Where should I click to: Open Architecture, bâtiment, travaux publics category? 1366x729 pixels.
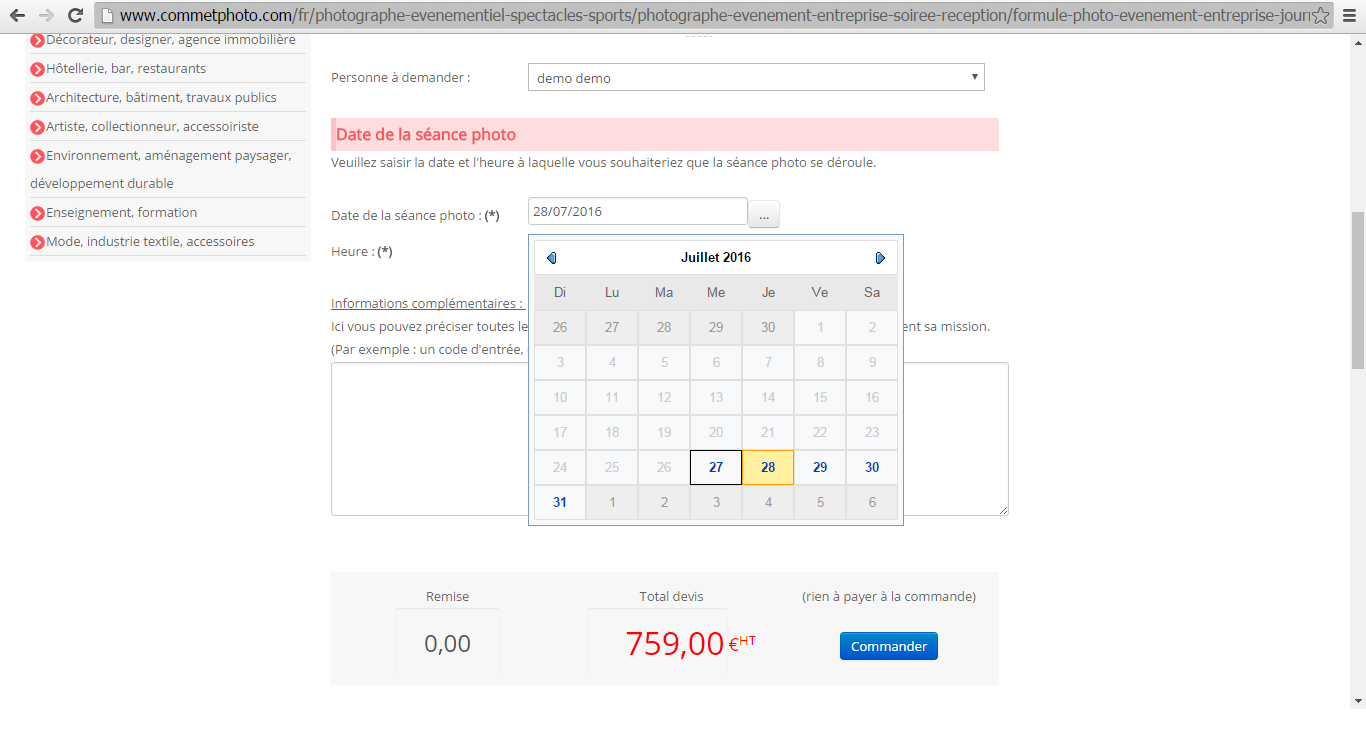[161, 98]
